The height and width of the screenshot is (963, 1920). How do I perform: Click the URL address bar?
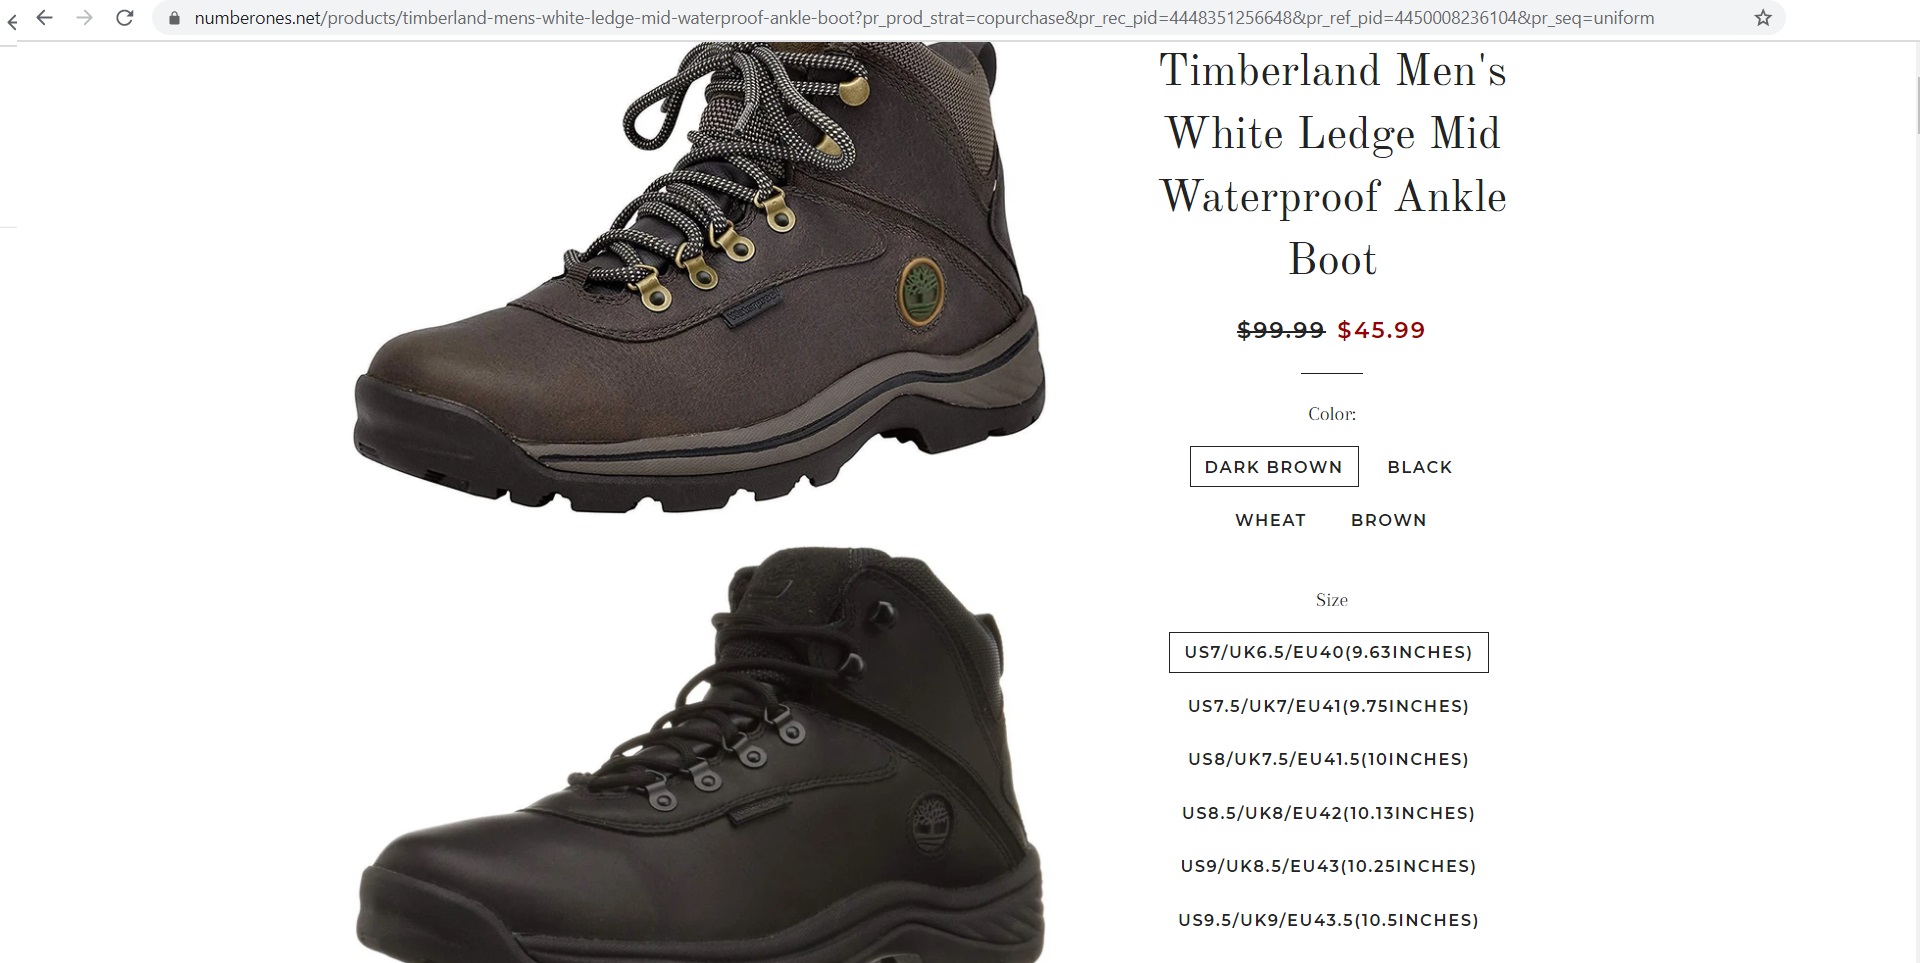pyautogui.click(x=925, y=18)
